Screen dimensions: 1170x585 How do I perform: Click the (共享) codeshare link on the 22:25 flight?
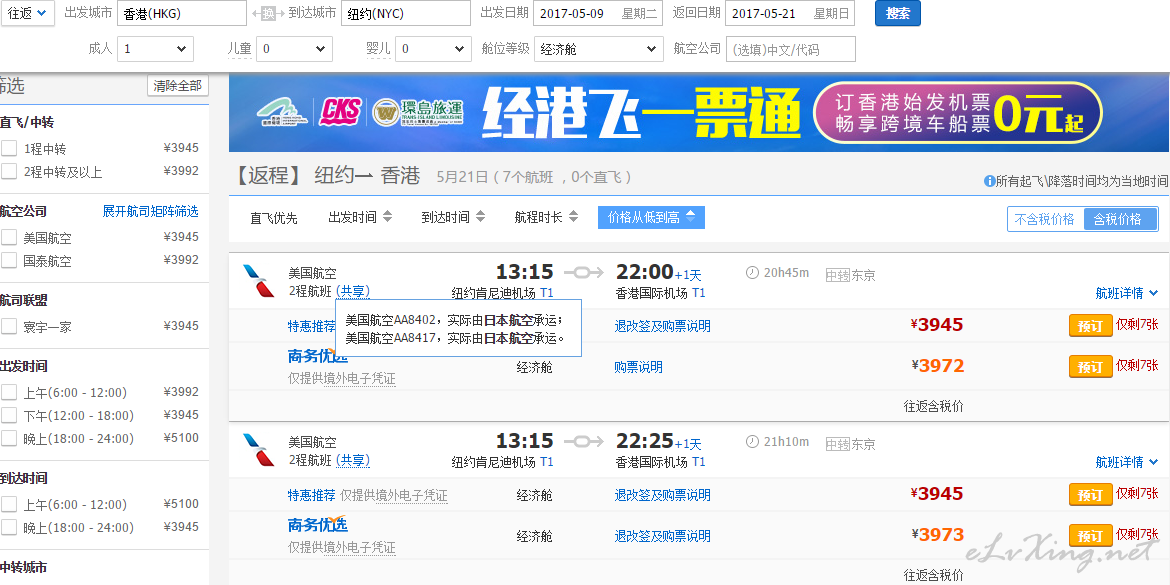(353, 461)
